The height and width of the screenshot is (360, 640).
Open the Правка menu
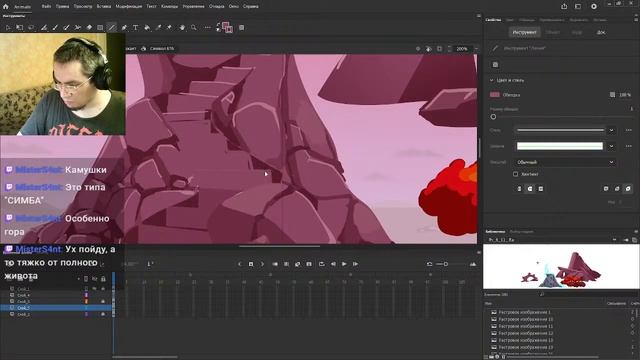click(x=62, y=7)
